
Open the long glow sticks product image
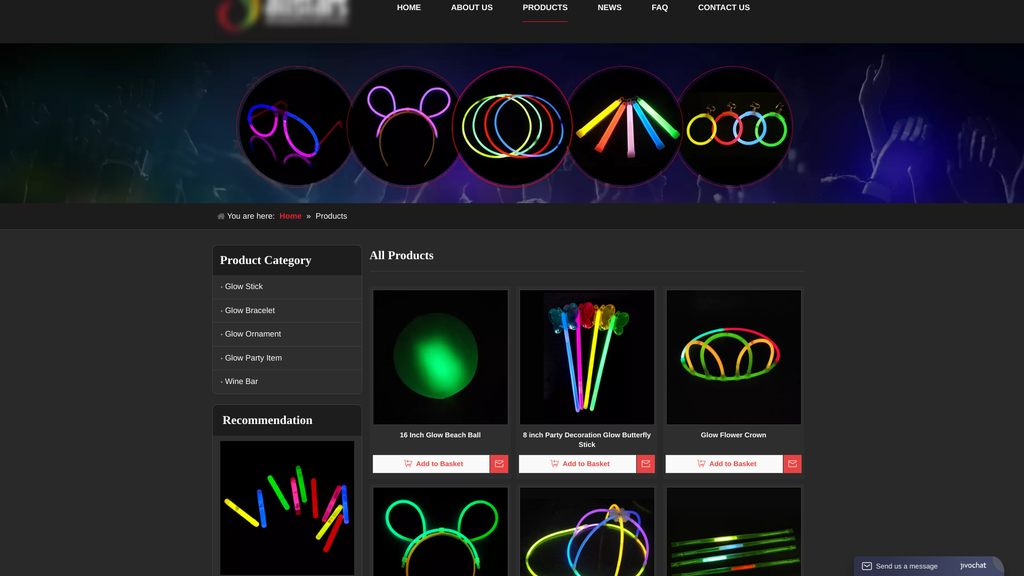pos(733,532)
